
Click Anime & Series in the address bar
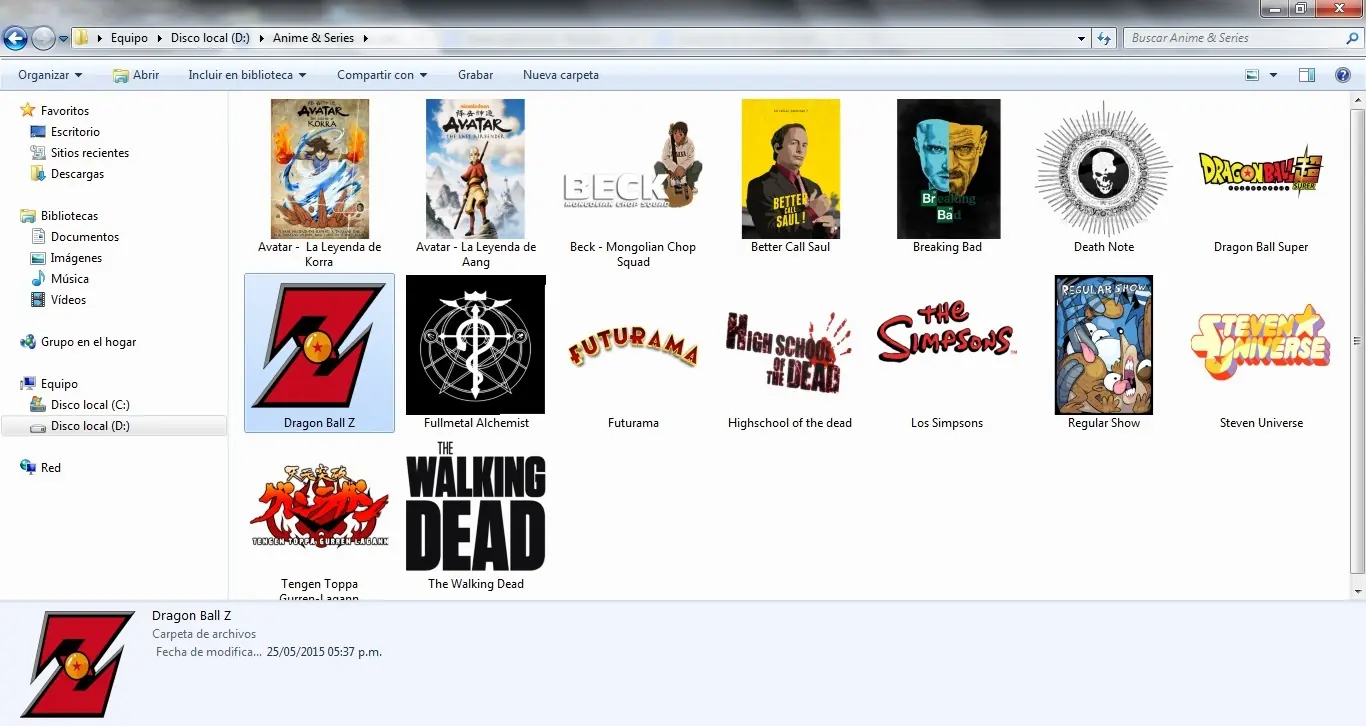click(314, 38)
